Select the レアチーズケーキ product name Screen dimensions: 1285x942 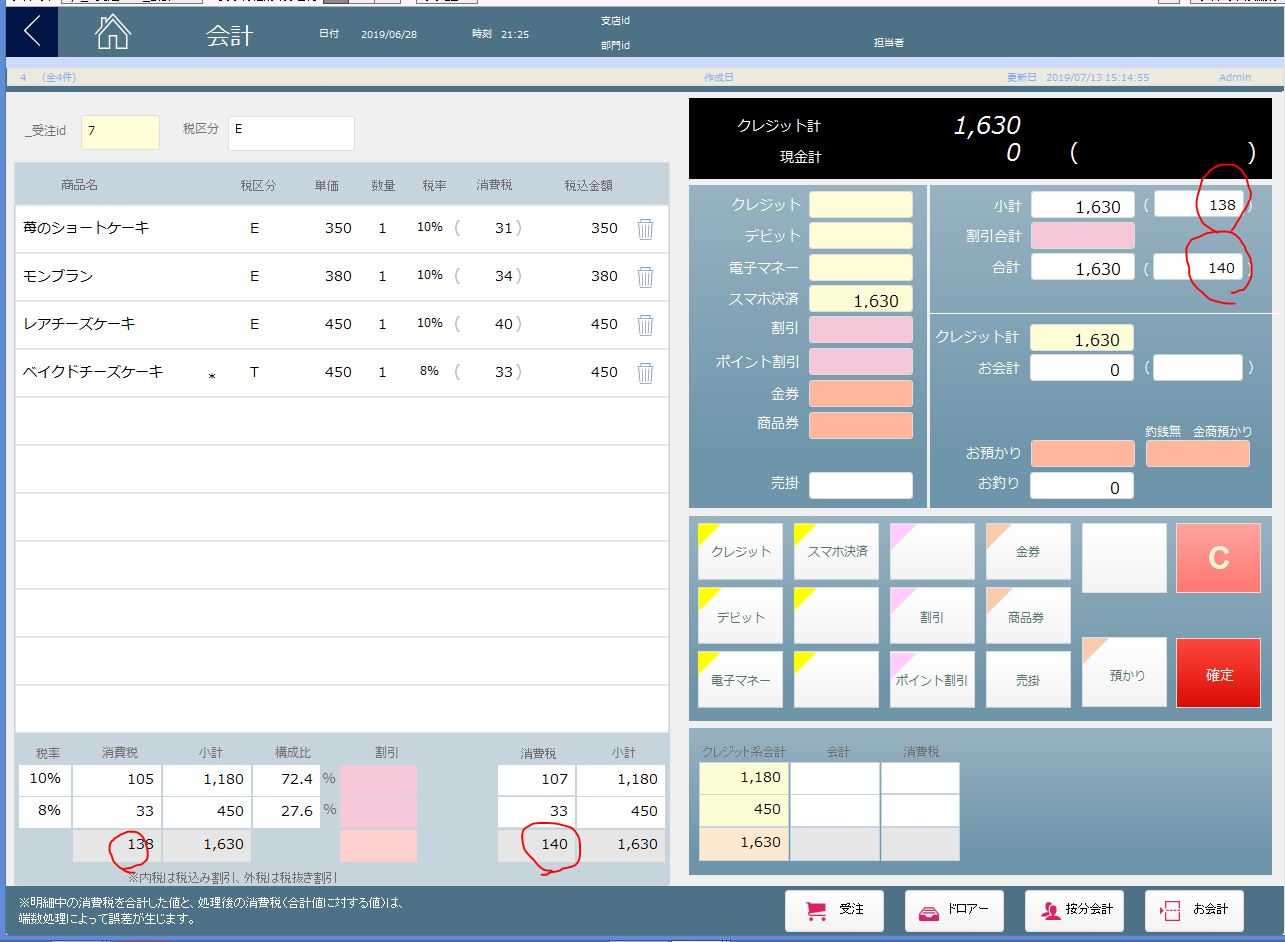79,324
